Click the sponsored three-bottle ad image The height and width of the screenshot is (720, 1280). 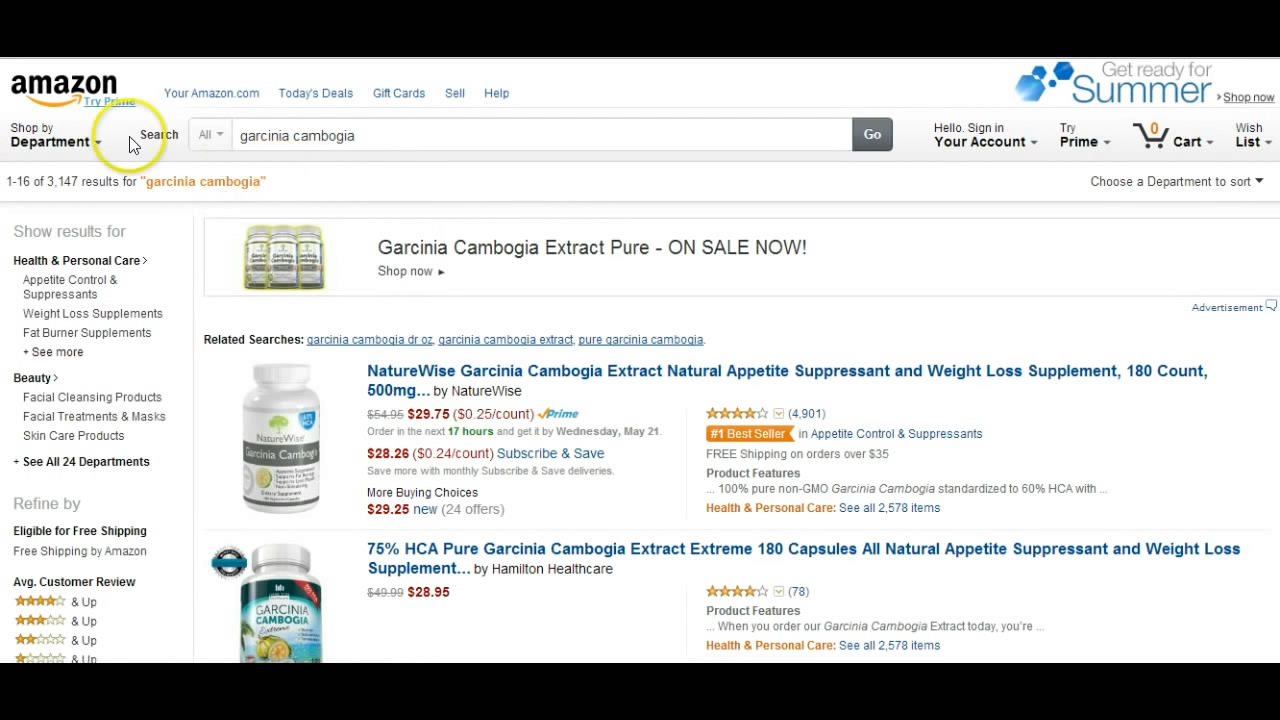[284, 257]
